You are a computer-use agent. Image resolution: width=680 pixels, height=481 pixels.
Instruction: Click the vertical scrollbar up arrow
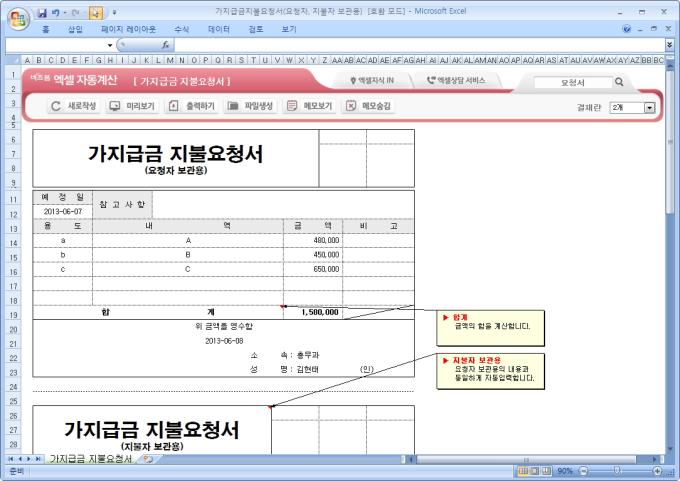click(x=670, y=67)
